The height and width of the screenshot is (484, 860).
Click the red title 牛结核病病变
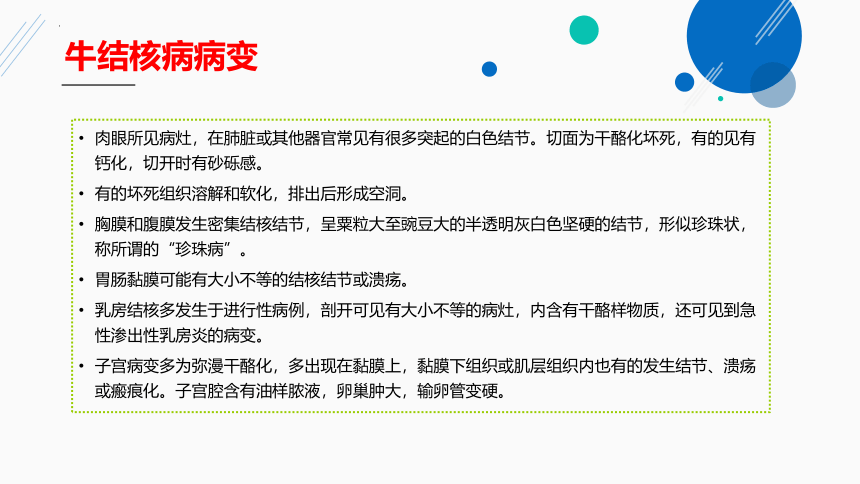point(161,57)
